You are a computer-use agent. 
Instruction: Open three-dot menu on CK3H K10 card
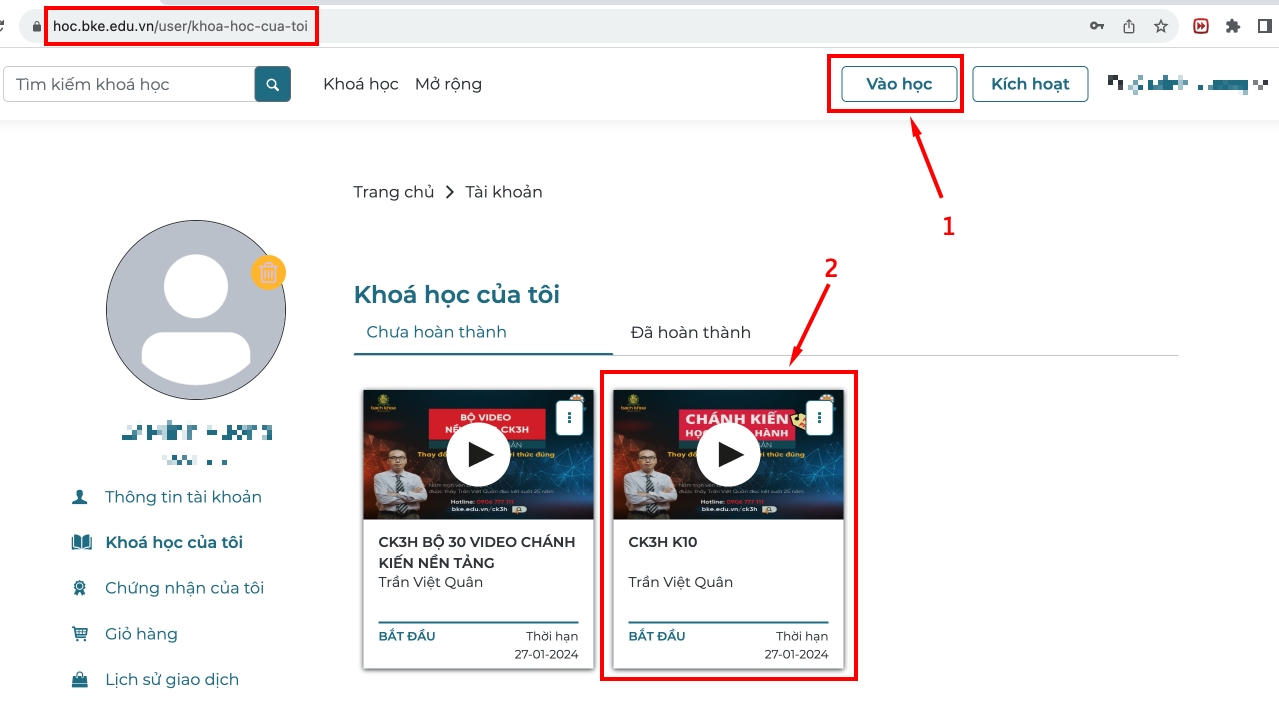[819, 418]
